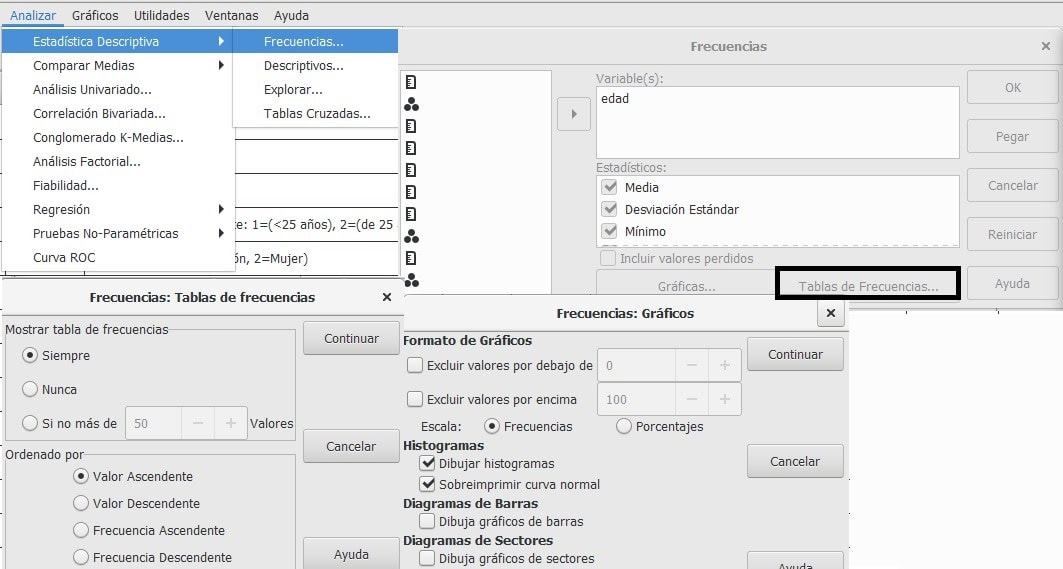The height and width of the screenshot is (569, 1063).
Task: Increase the 'Excluir valores por debajo de' value
Action: pyautogui.click(x=724, y=366)
